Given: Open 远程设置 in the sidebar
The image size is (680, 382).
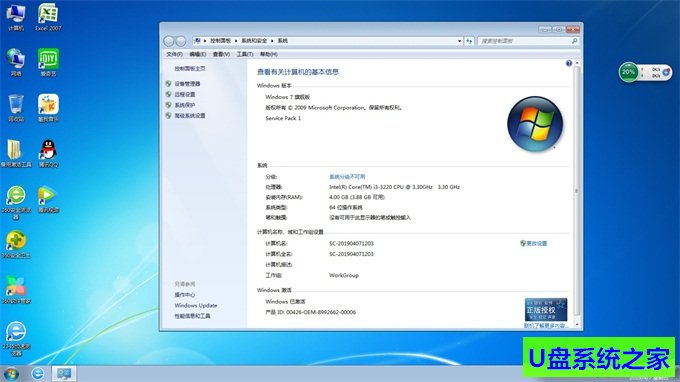Looking at the screenshot, I should click(185, 95).
